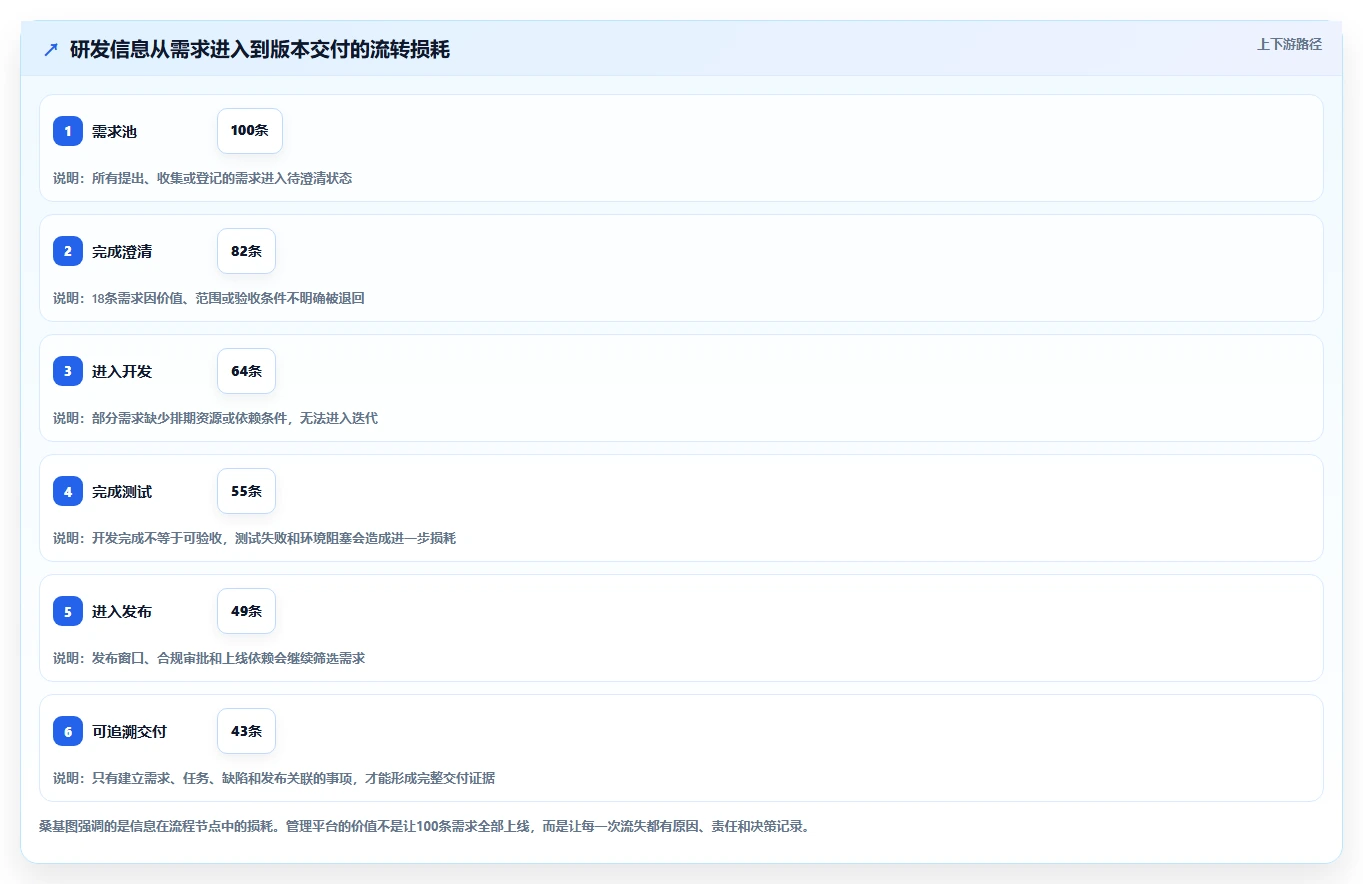1363x884 pixels.
Task: Click the 需求池 stage label
Action: 114,131
